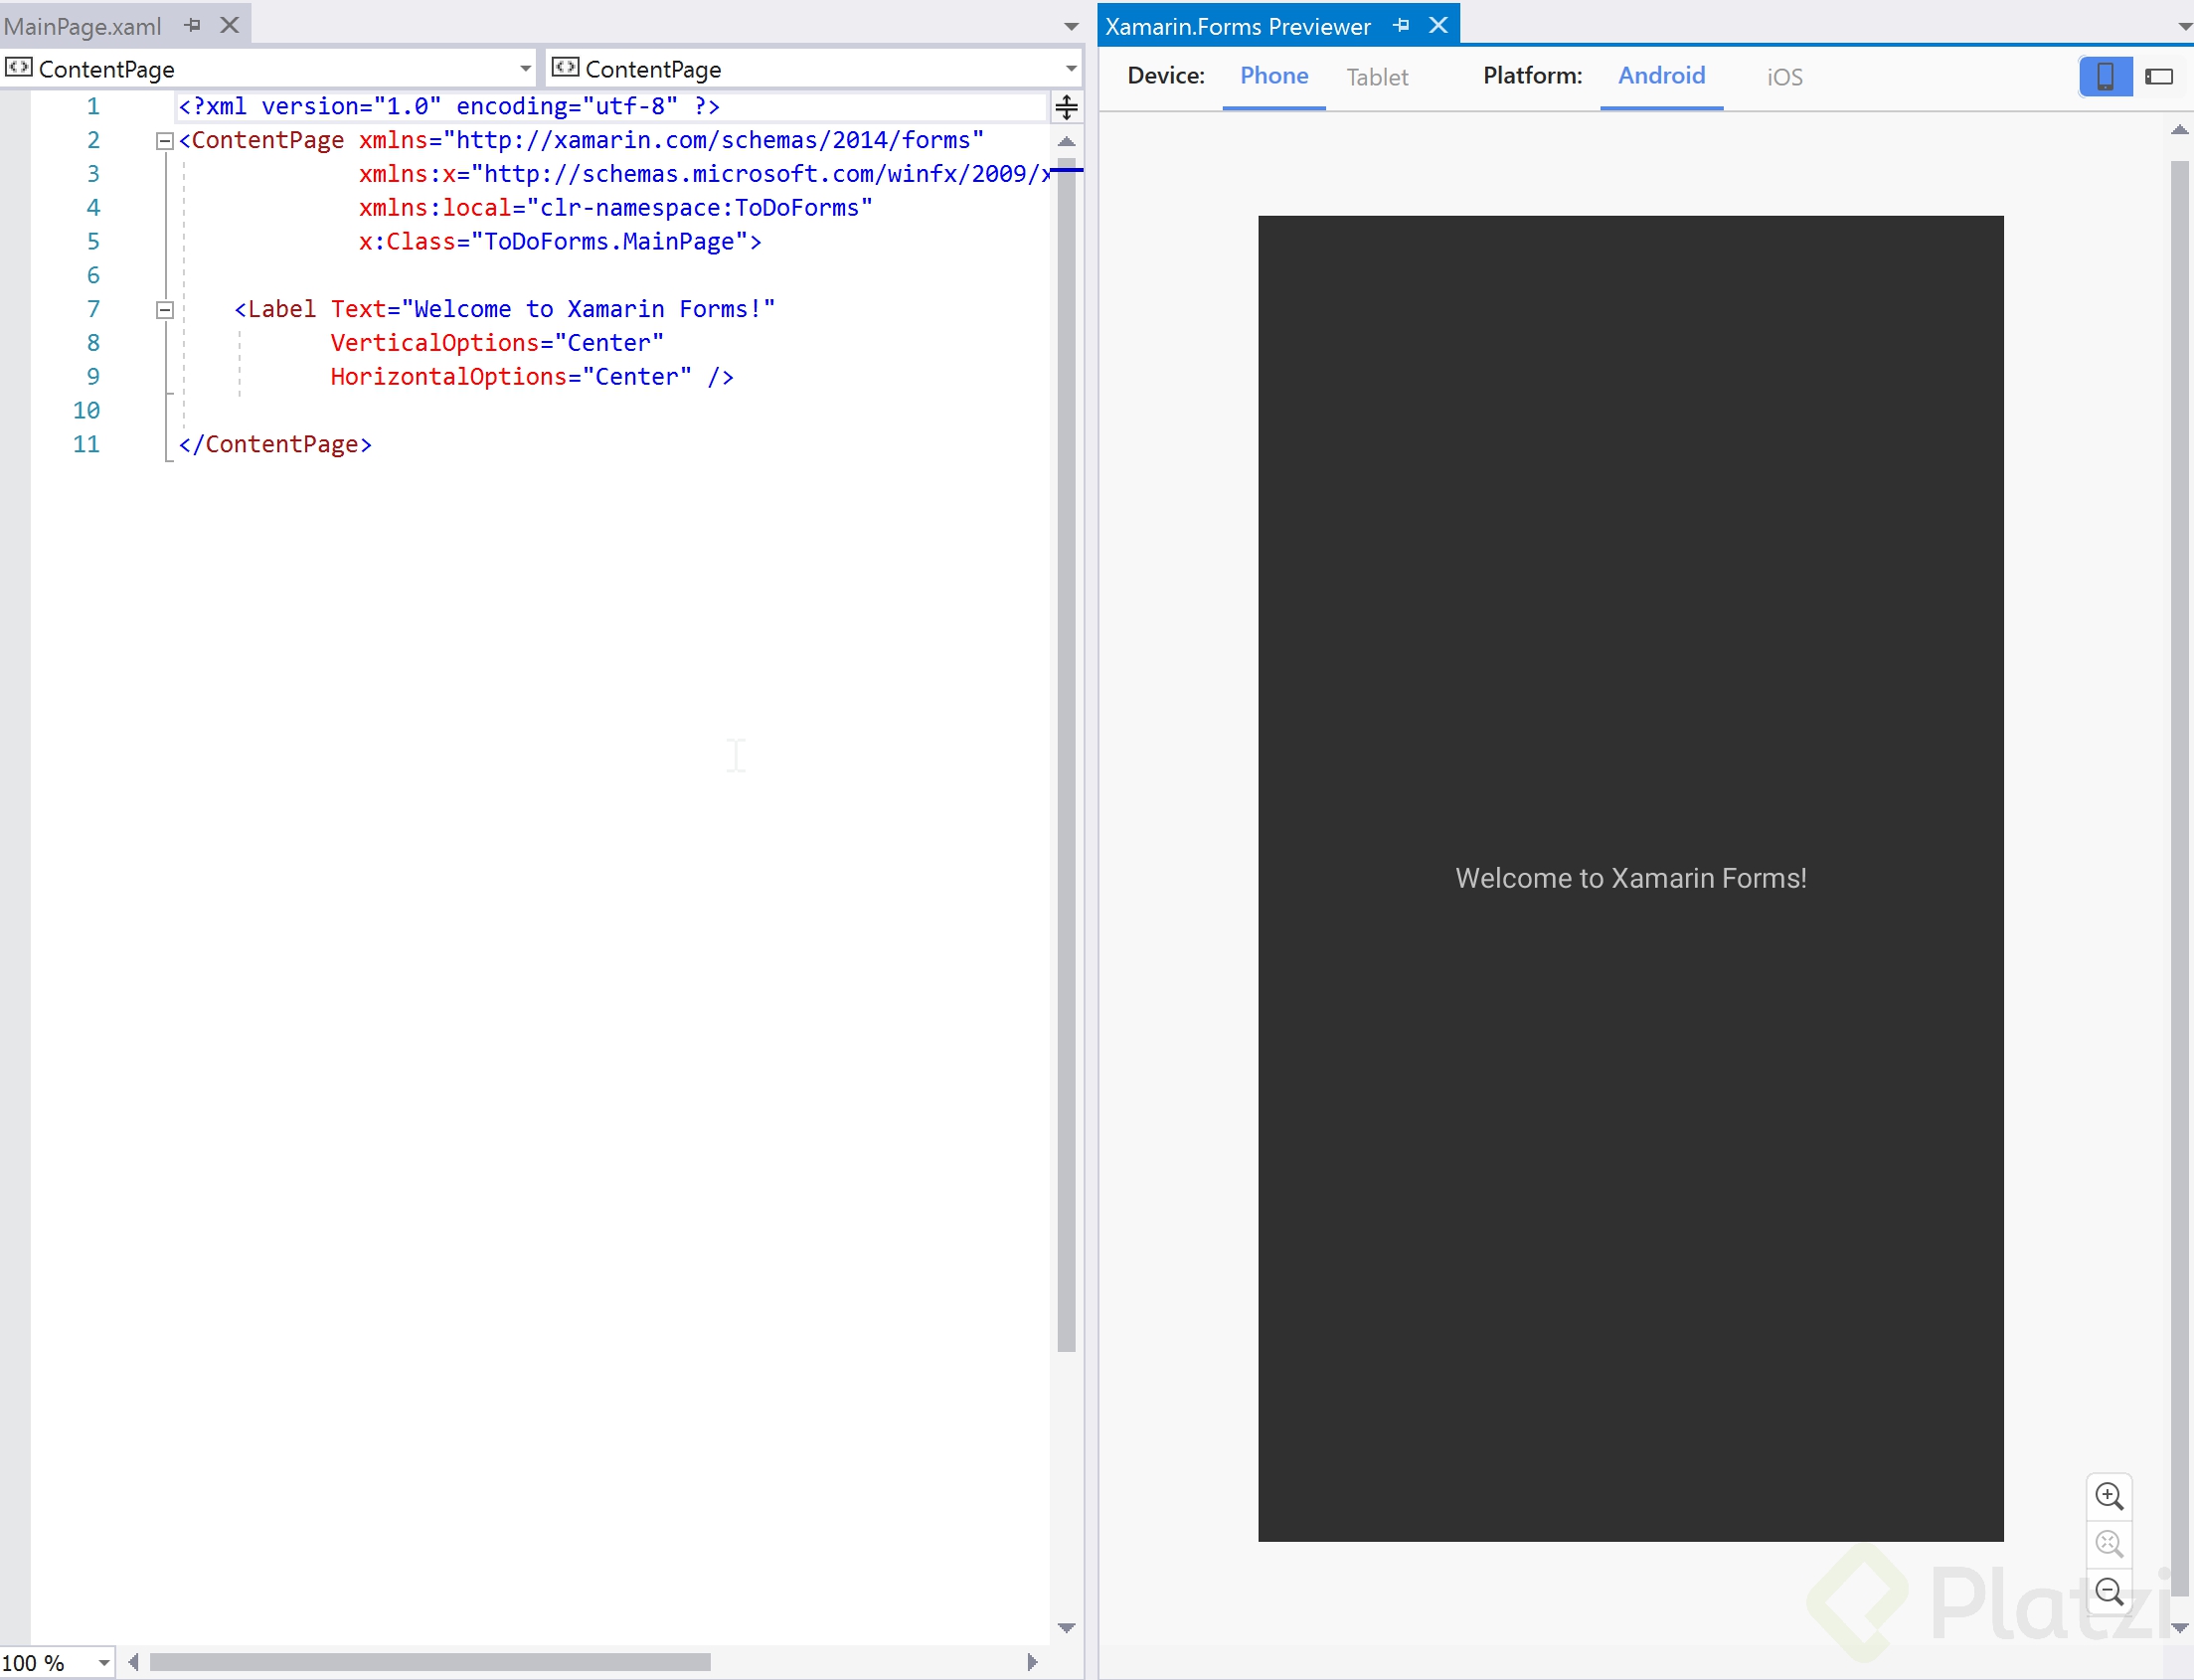The height and width of the screenshot is (1680, 2194).
Task: Collapse the ContentPage element on line 2
Action: coord(165,141)
